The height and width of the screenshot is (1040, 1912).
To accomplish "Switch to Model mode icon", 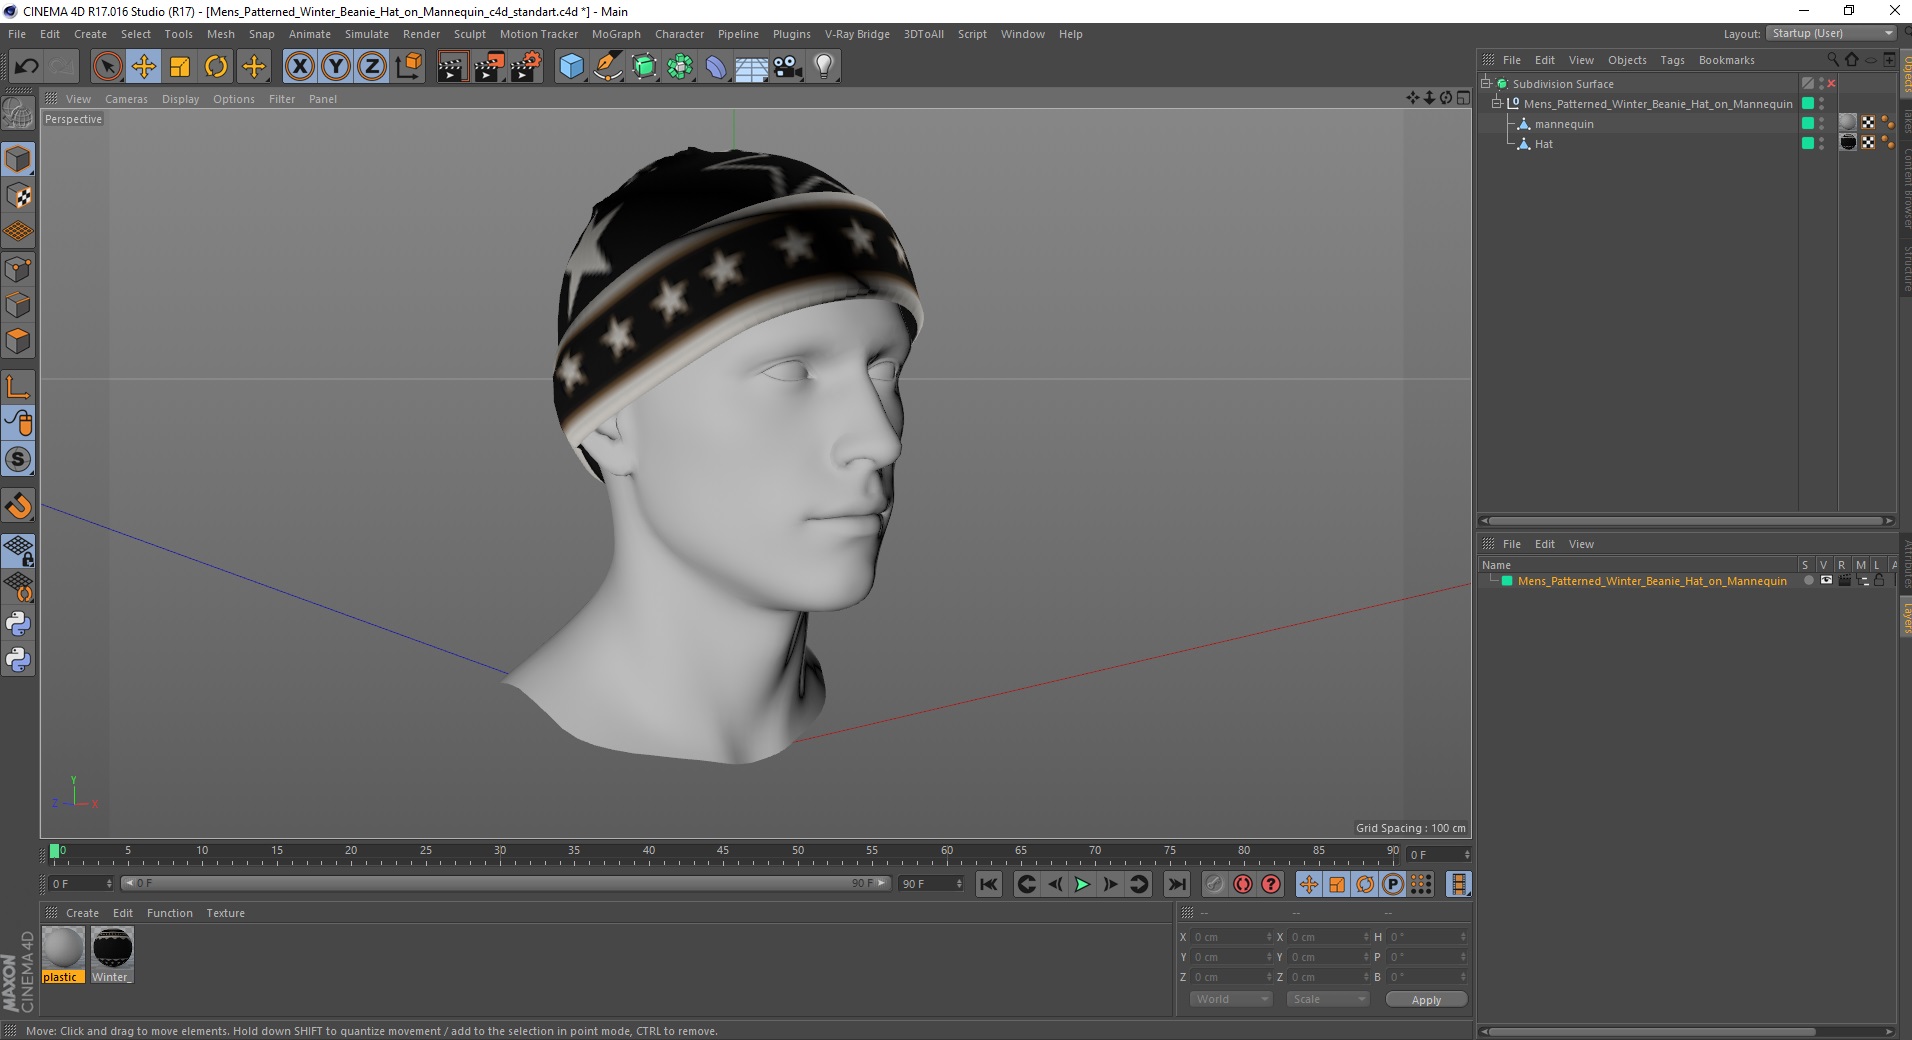I will pyautogui.click(x=18, y=159).
